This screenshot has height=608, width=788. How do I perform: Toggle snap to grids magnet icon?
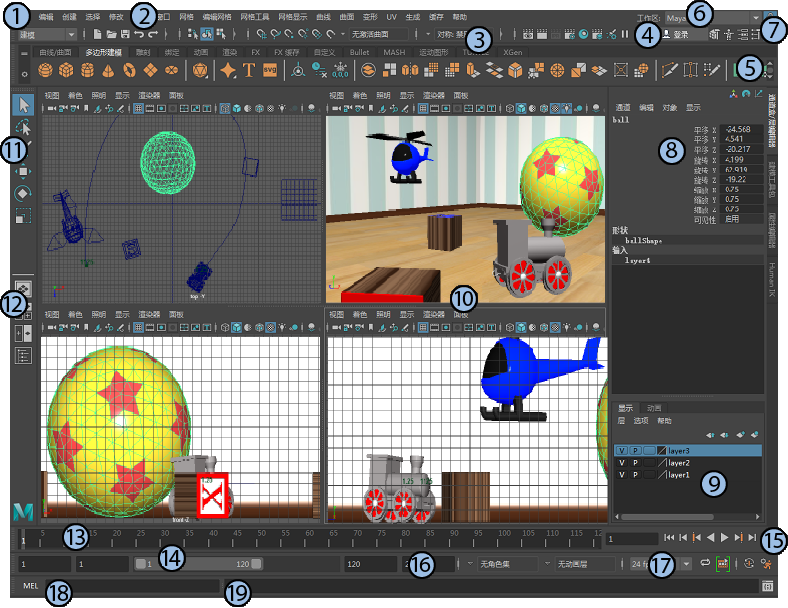[261, 34]
